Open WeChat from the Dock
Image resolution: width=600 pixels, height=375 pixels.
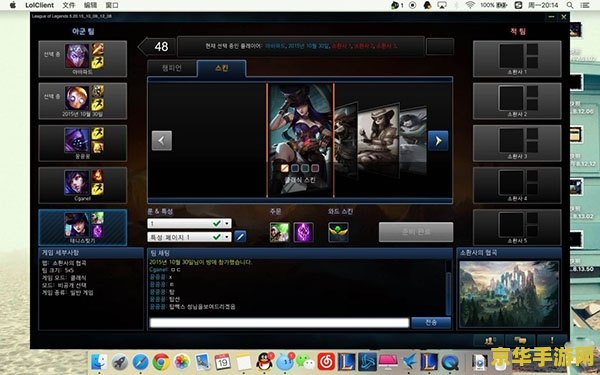tap(305, 362)
